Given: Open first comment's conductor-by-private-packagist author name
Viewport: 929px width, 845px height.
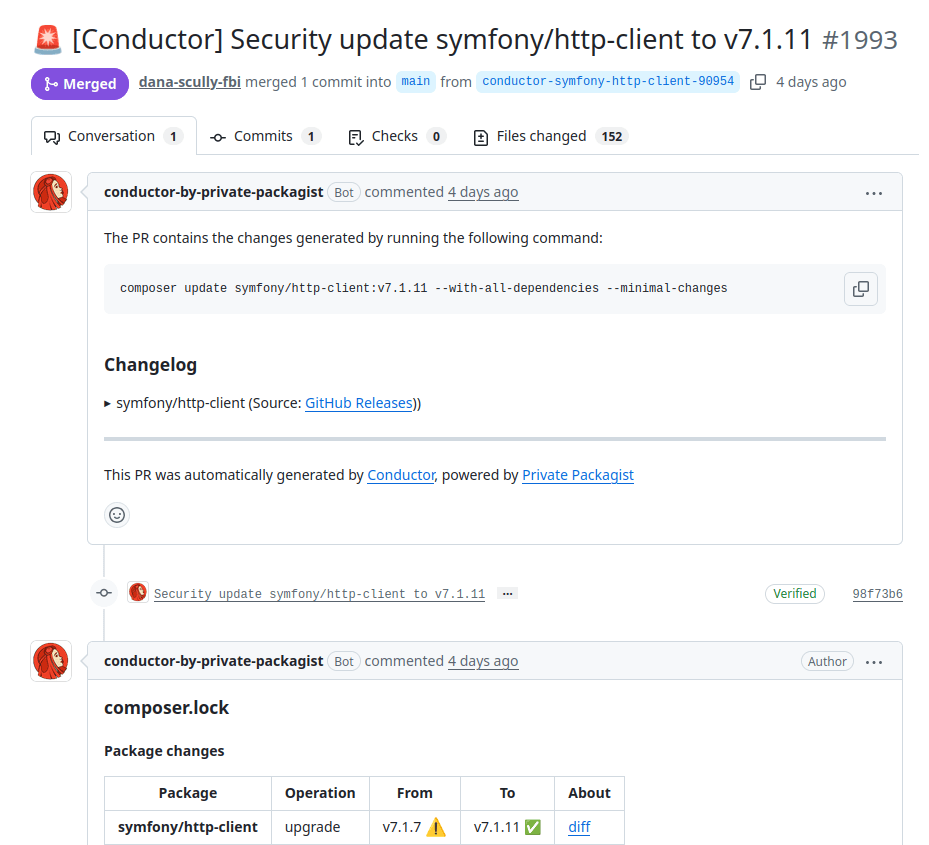Looking at the screenshot, I should [213, 192].
